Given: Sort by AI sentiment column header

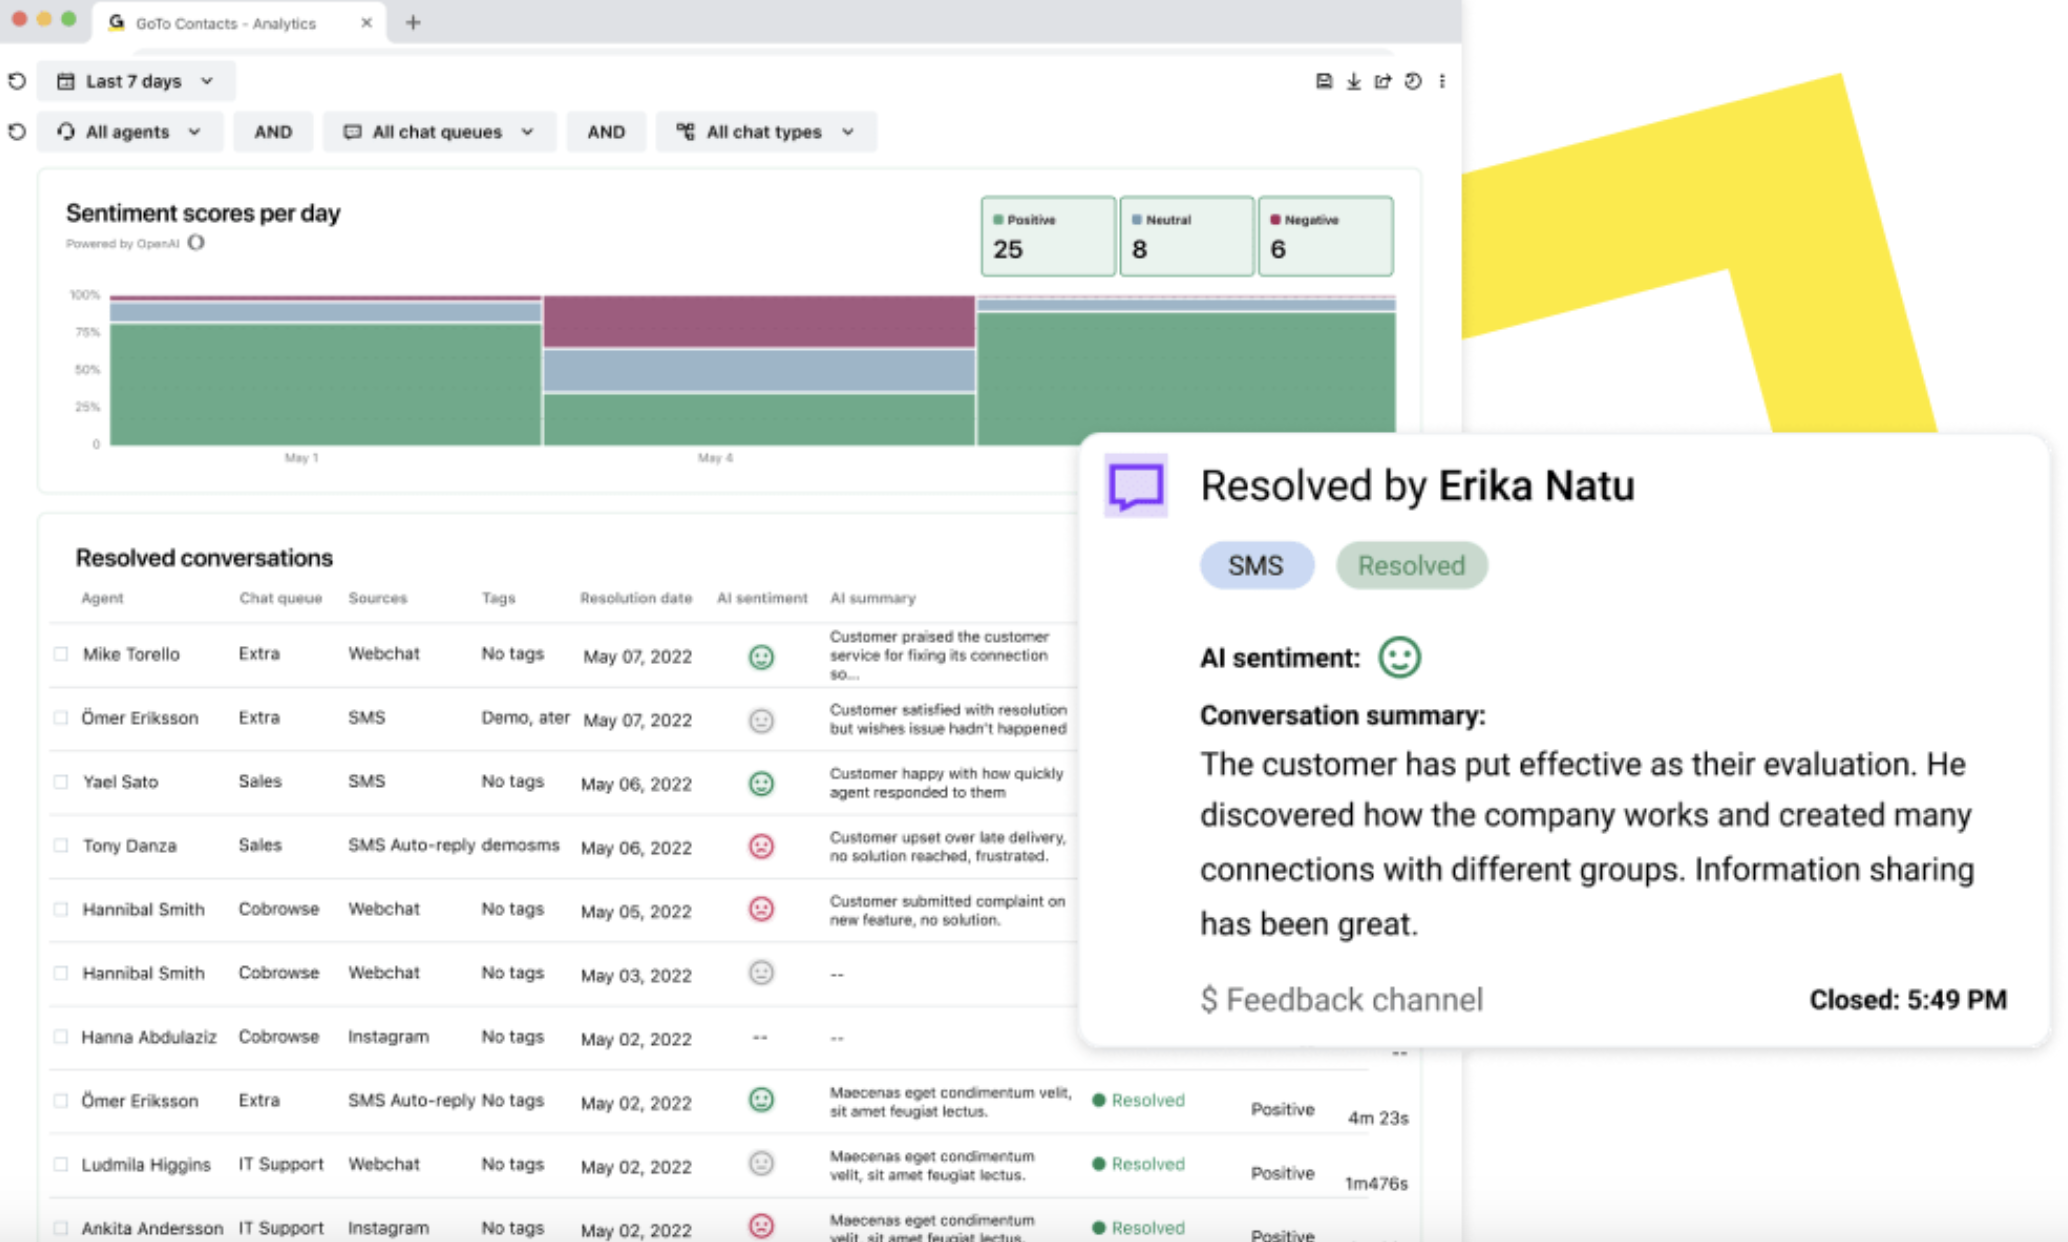Looking at the screenshot, I should pos(761,598).
